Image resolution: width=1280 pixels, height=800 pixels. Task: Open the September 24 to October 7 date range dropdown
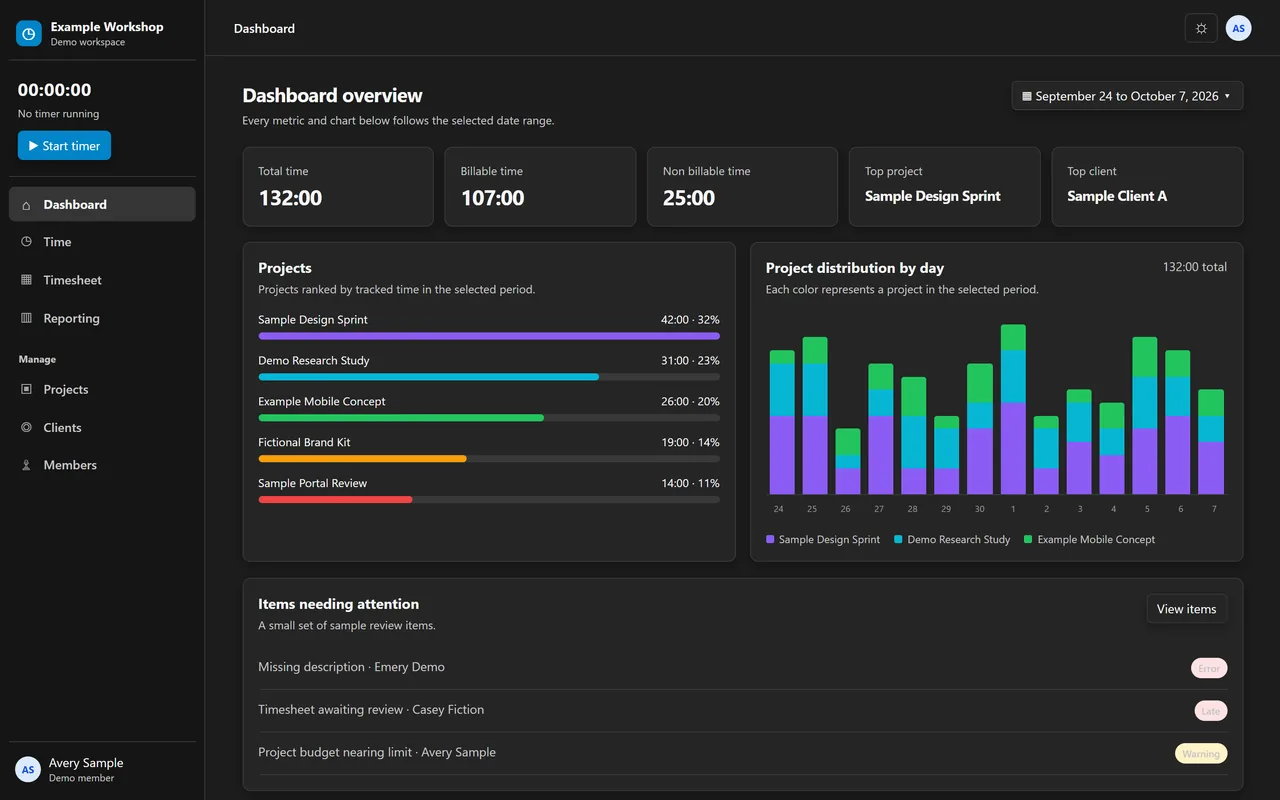[x=1127, y=96]
